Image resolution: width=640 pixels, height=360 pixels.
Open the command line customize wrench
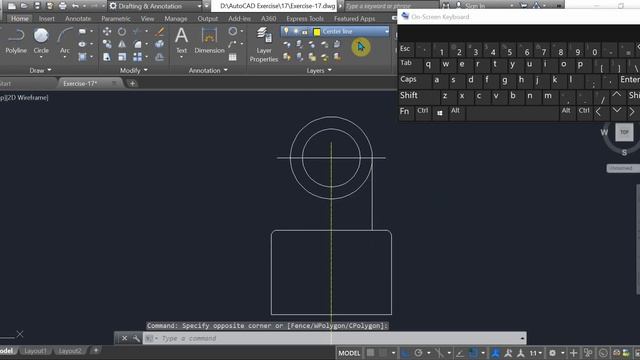pos(136,338)
